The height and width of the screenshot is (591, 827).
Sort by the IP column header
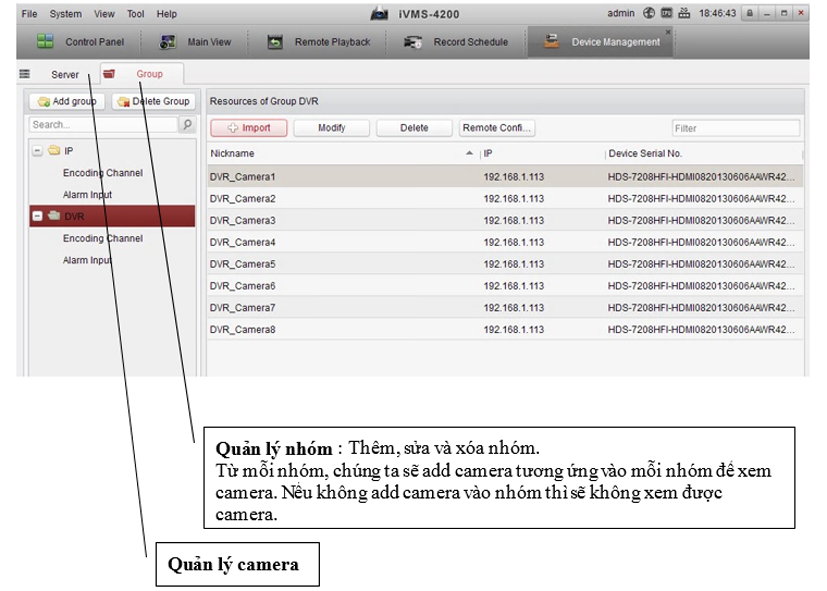[488, 153]
